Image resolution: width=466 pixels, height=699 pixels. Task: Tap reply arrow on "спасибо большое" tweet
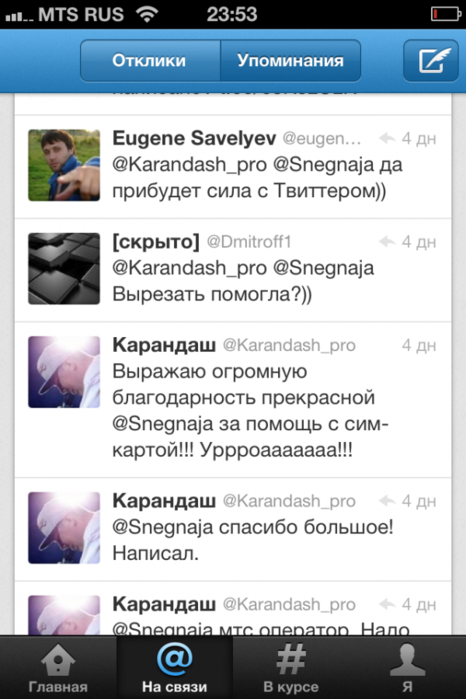pos(387,502)
